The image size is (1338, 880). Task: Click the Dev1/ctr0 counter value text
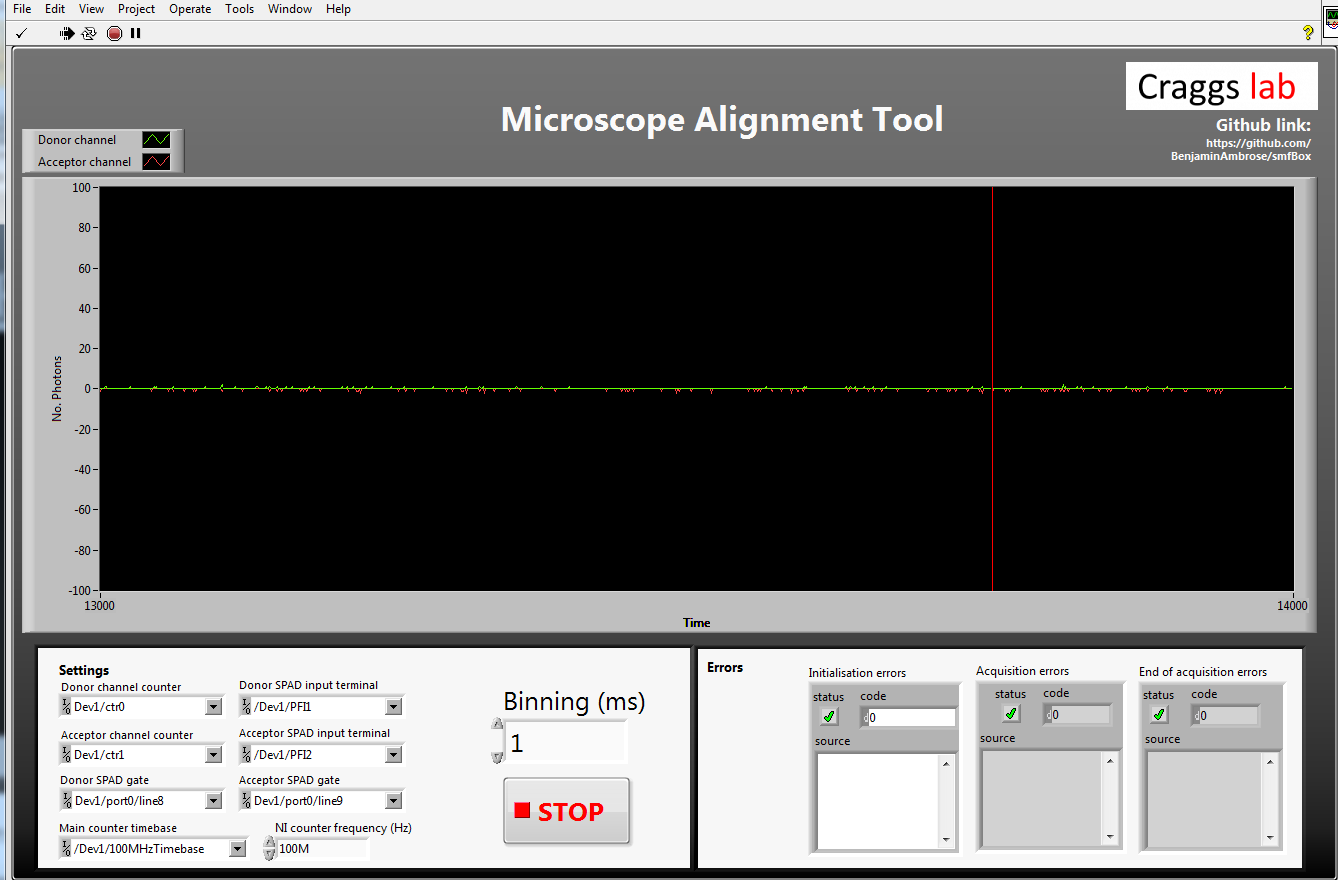[x=99, y=707]
